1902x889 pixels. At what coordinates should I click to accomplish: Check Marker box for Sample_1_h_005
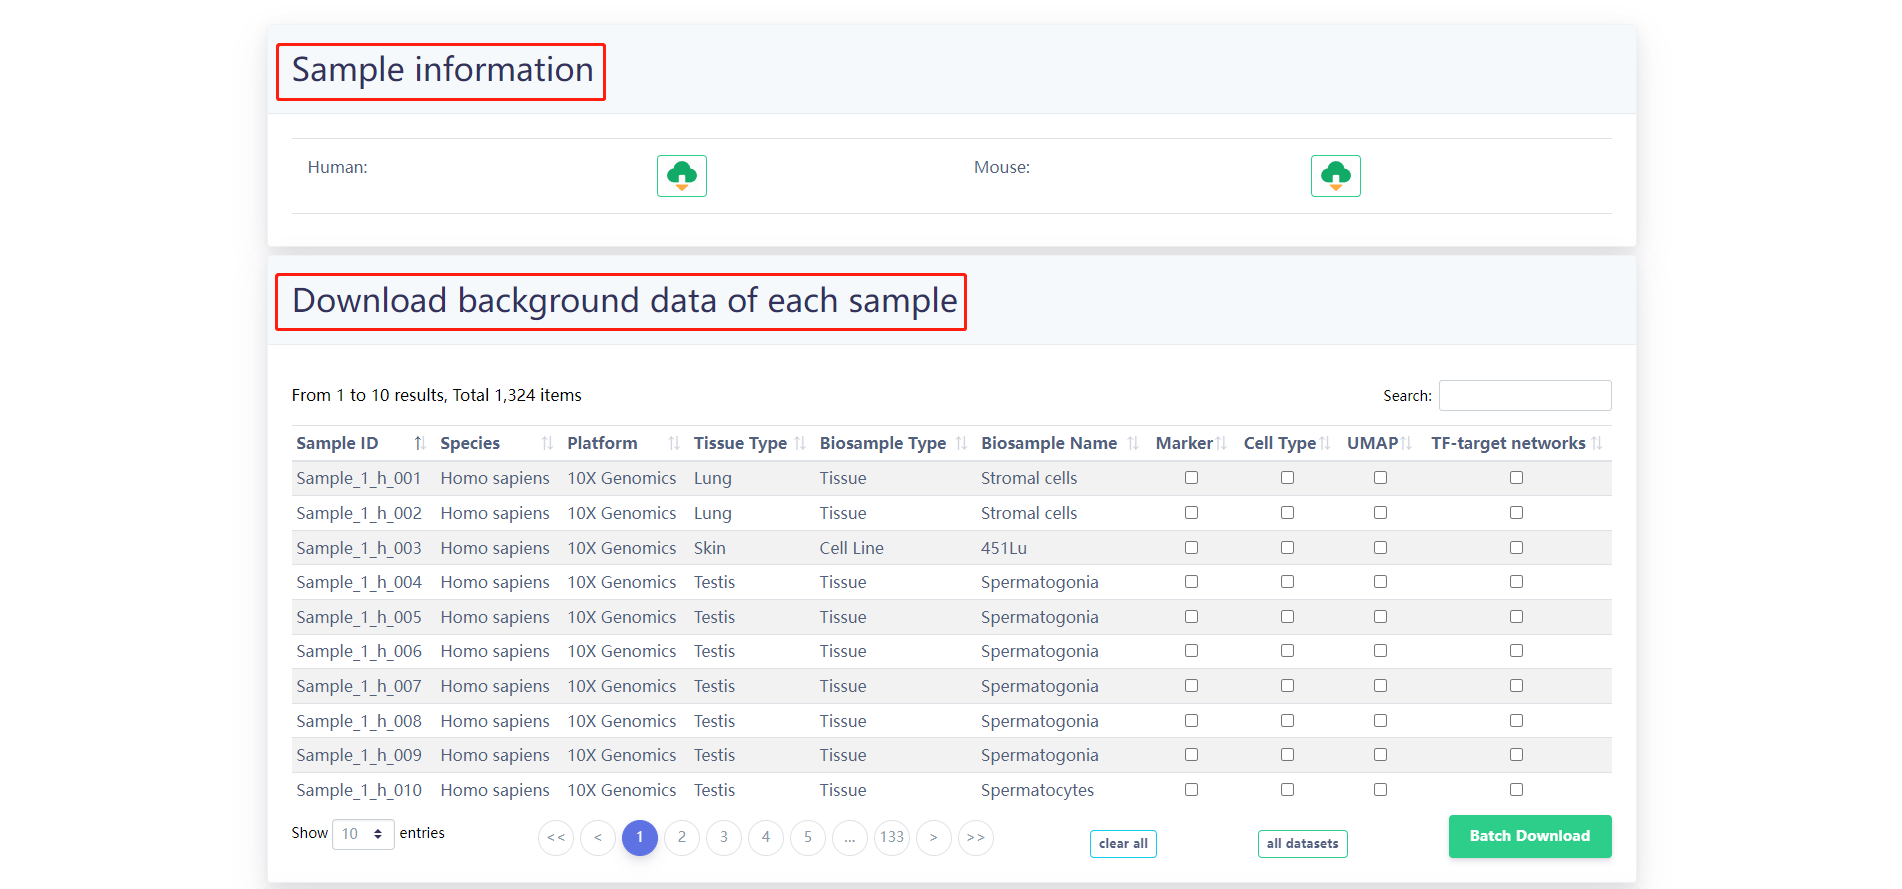(1191, 617)
